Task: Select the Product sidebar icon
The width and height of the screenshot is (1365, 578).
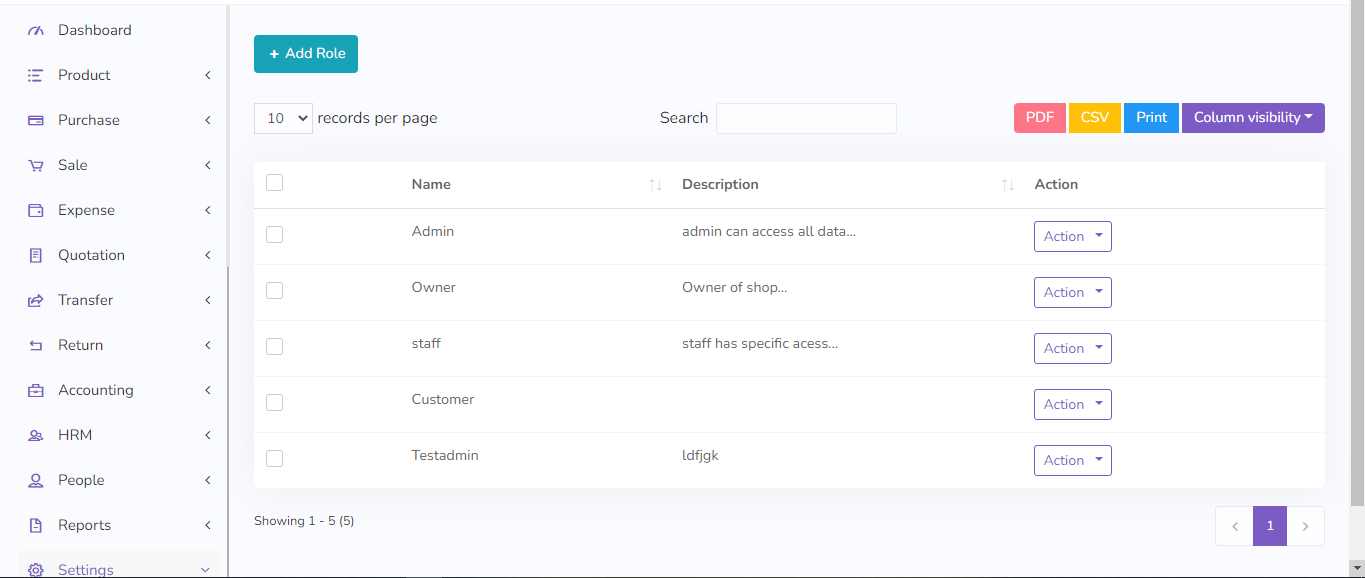Action: [34, 74]
